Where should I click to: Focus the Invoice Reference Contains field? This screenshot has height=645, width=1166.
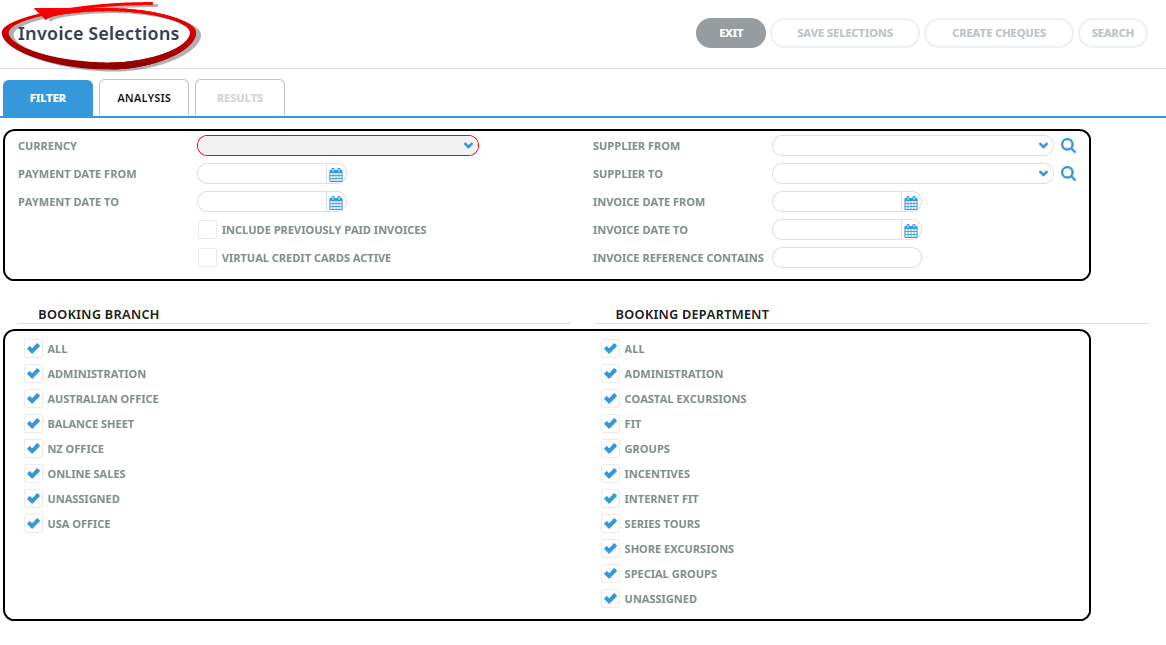[846, 258]
